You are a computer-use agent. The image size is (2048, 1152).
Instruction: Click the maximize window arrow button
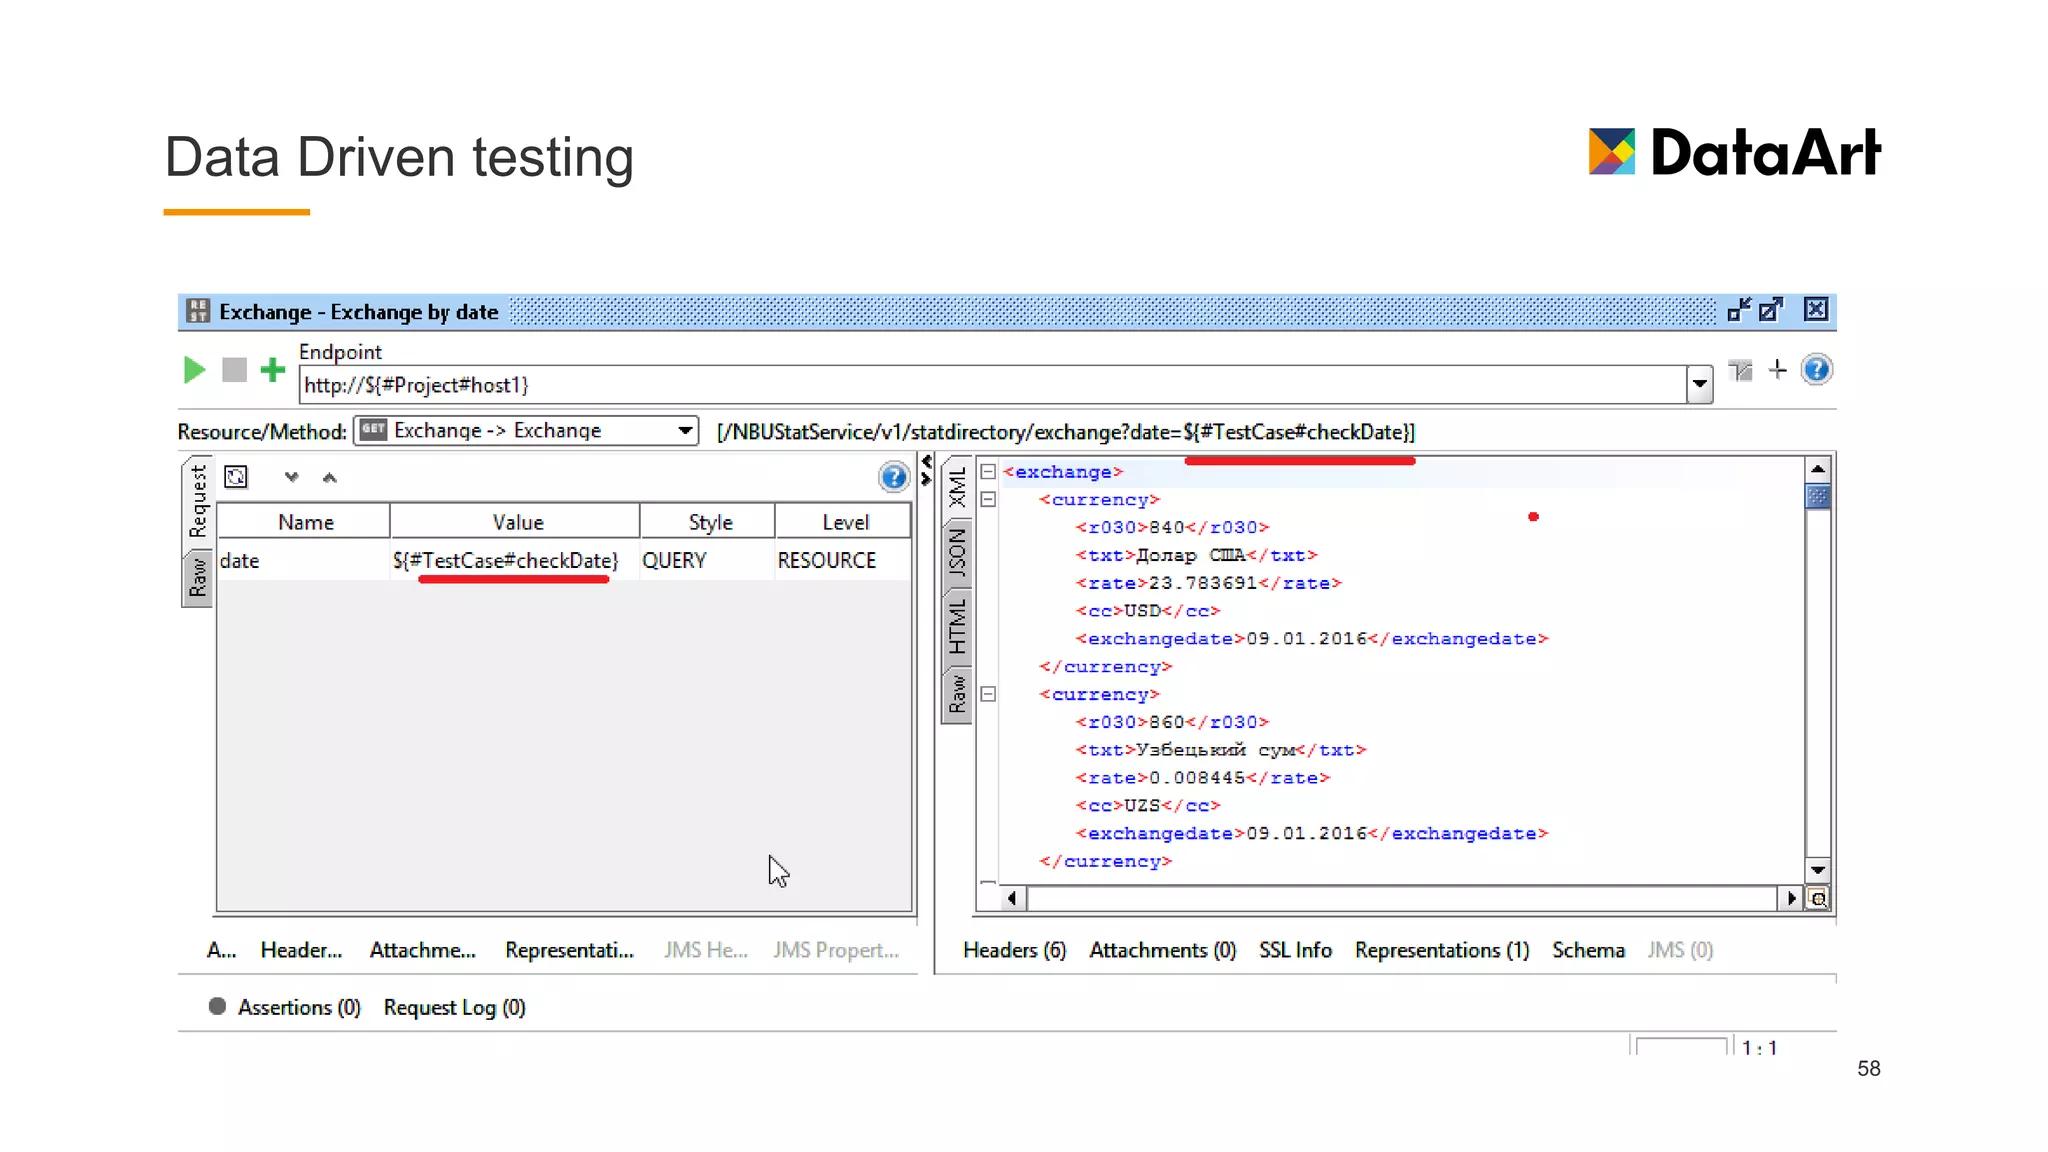pyautogui.click(x=1771, y=310)
